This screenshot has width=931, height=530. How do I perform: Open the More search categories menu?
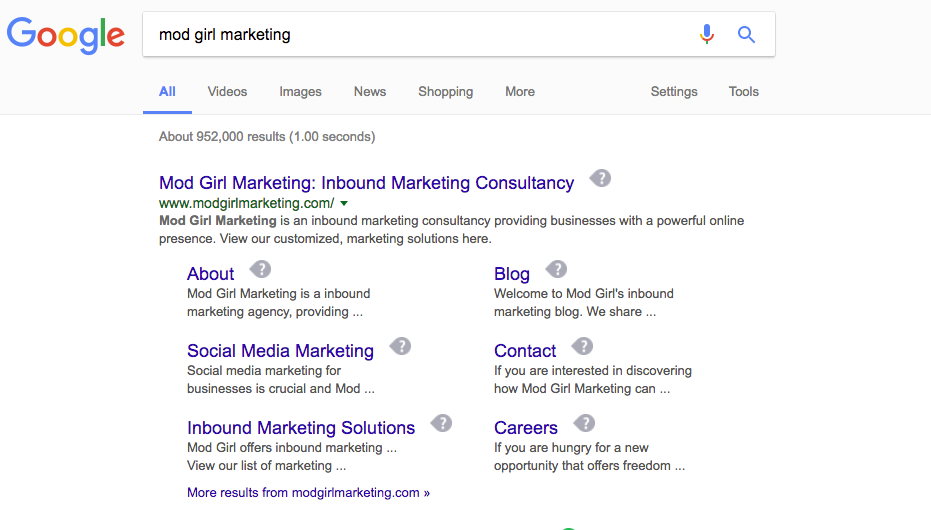click(520, 91)
